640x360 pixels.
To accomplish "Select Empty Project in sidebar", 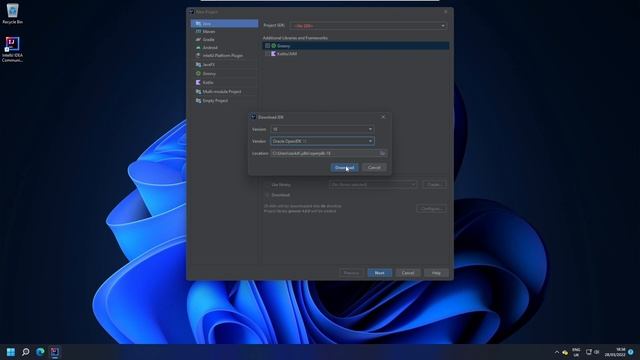I will point(224,100).
